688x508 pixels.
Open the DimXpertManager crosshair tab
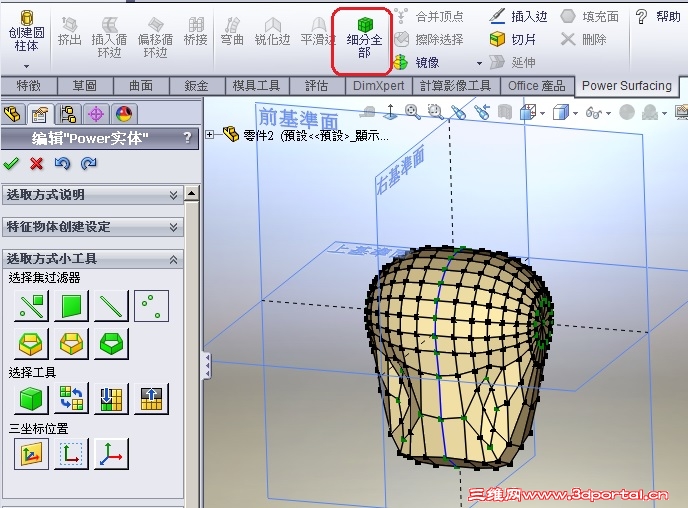tap(95, 115)
